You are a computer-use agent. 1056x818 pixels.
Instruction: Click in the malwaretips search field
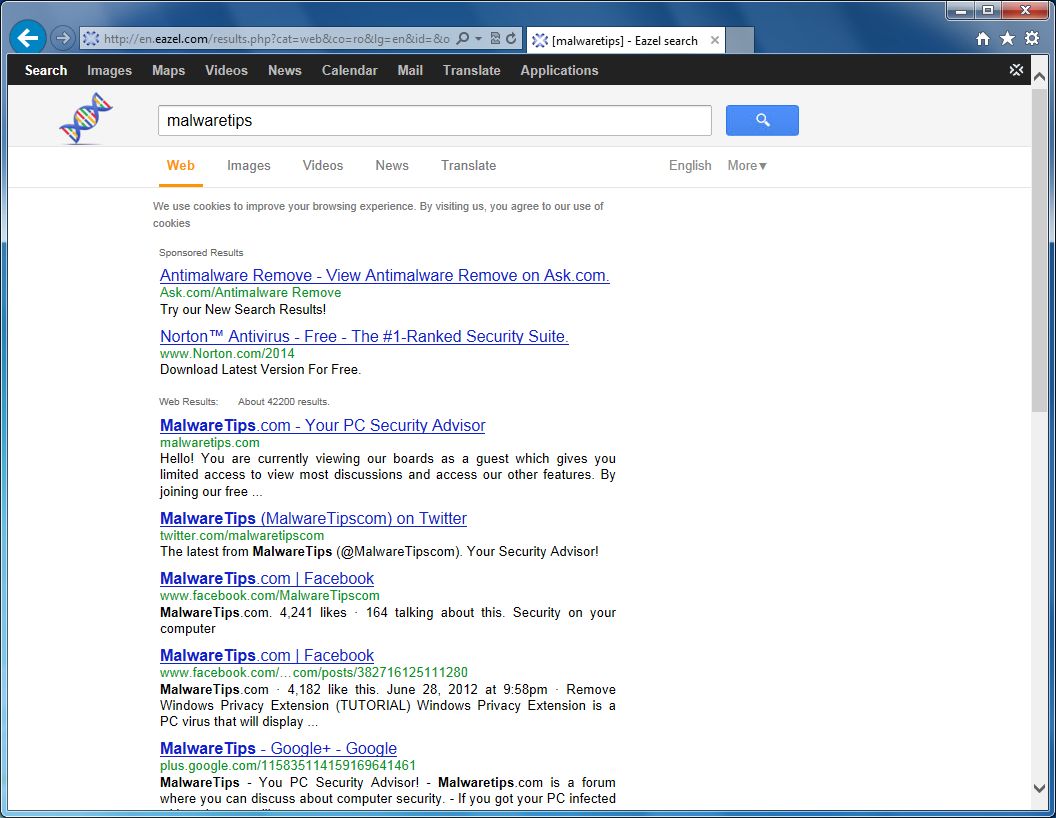pyautogui.click(x=434, y=121)
